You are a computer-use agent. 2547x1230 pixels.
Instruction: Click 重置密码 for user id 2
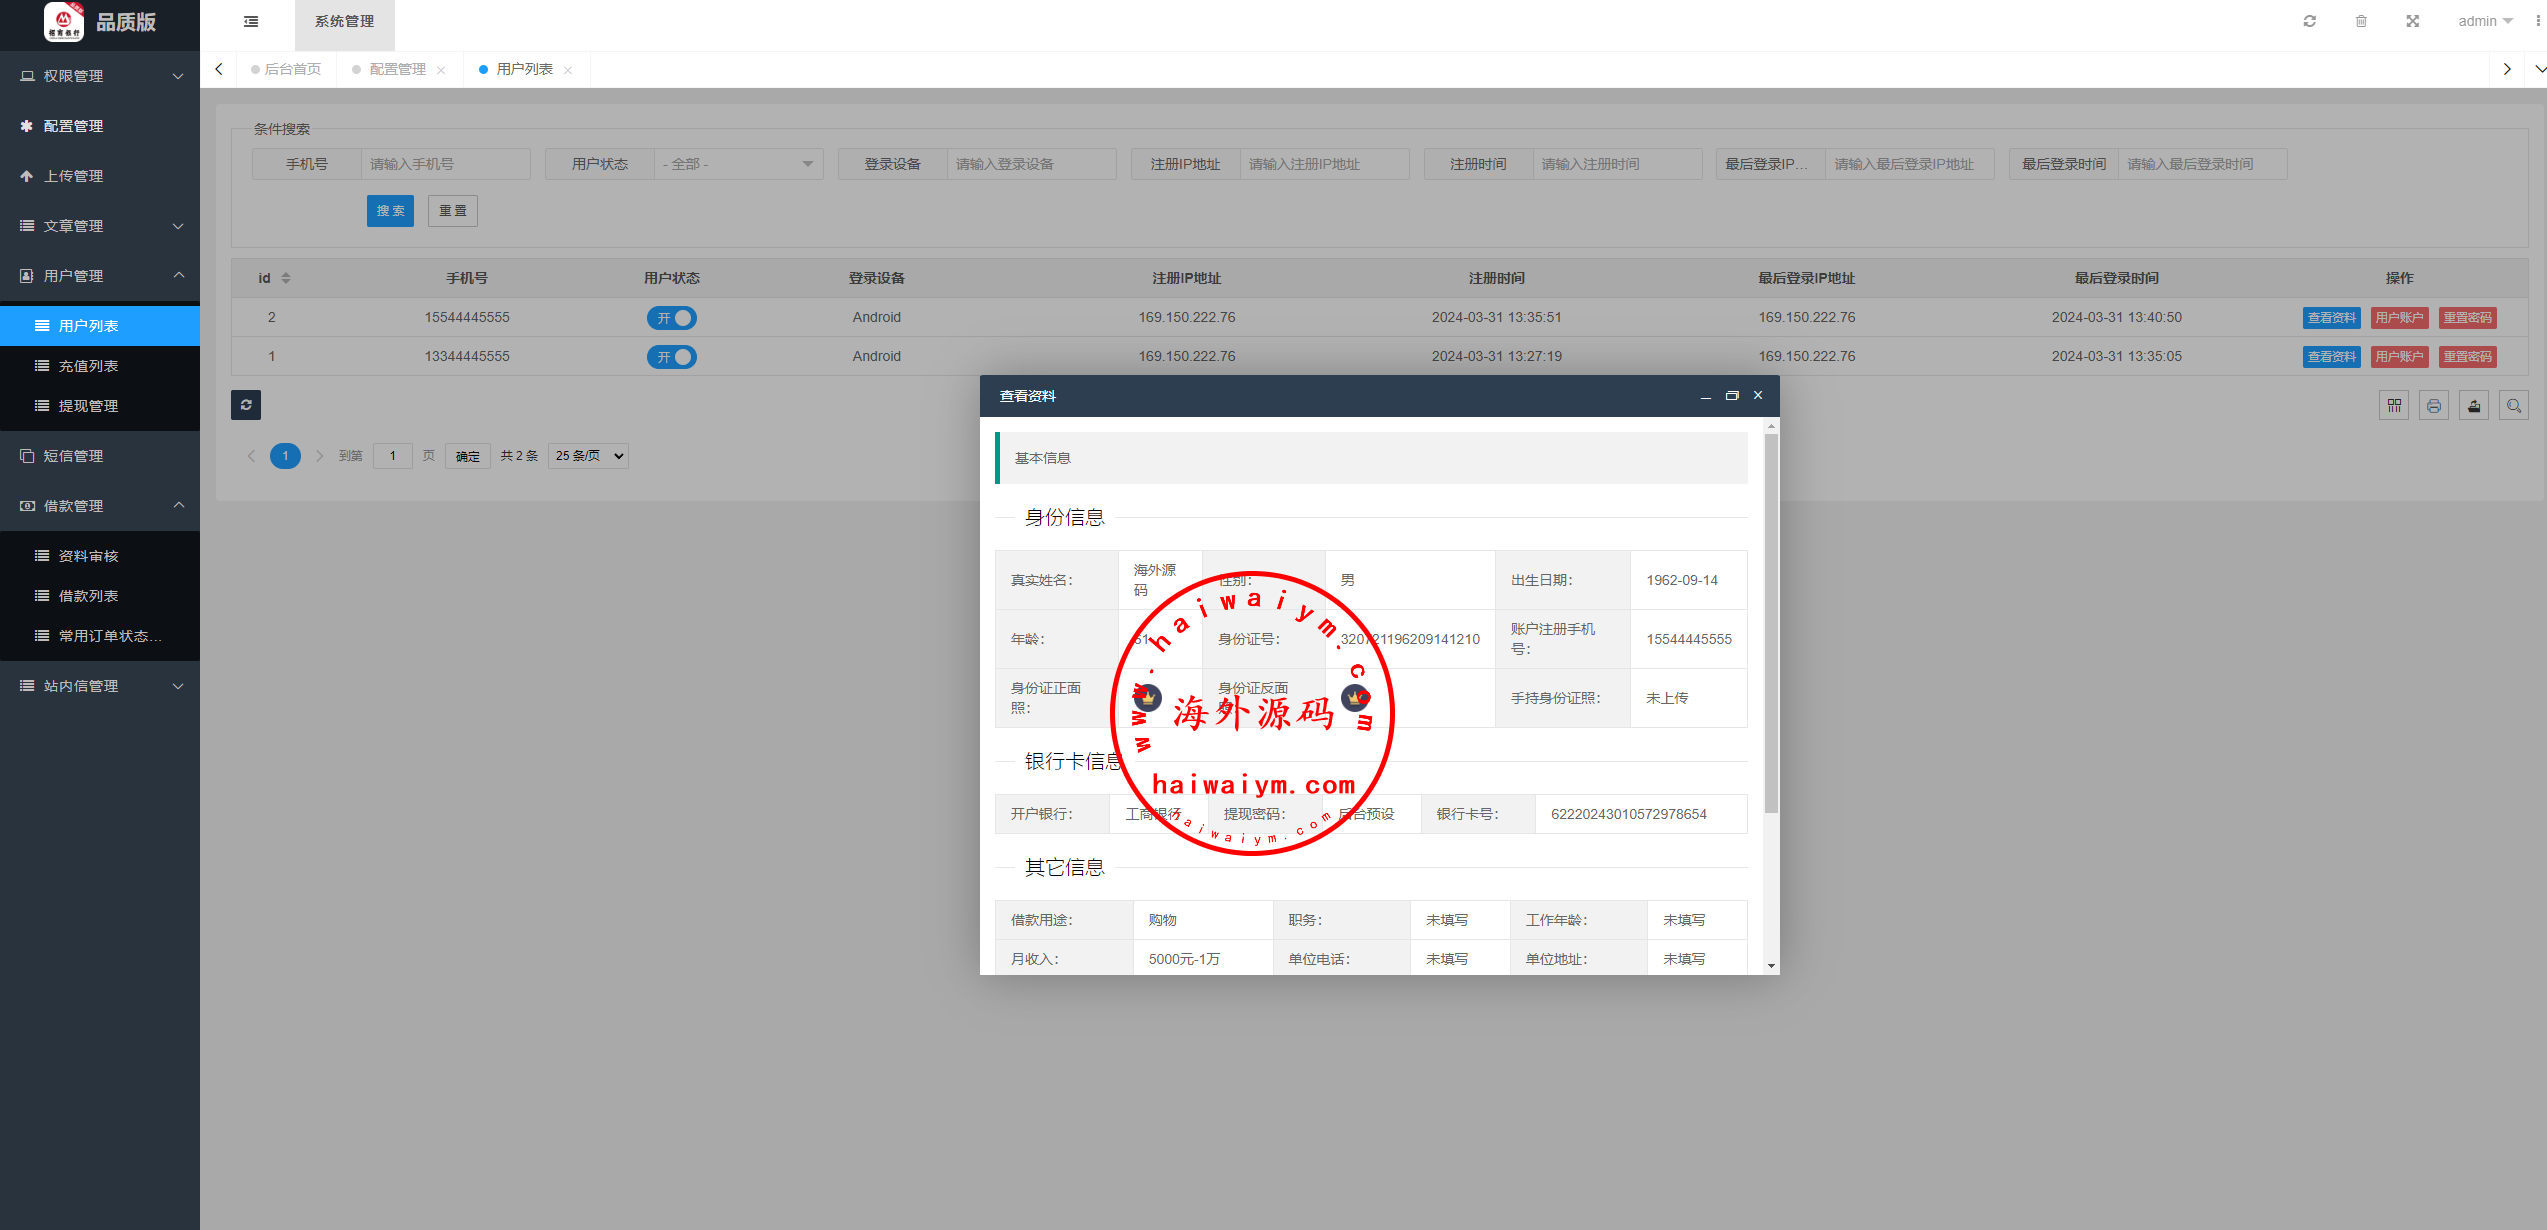click(x=2467, y=318)
